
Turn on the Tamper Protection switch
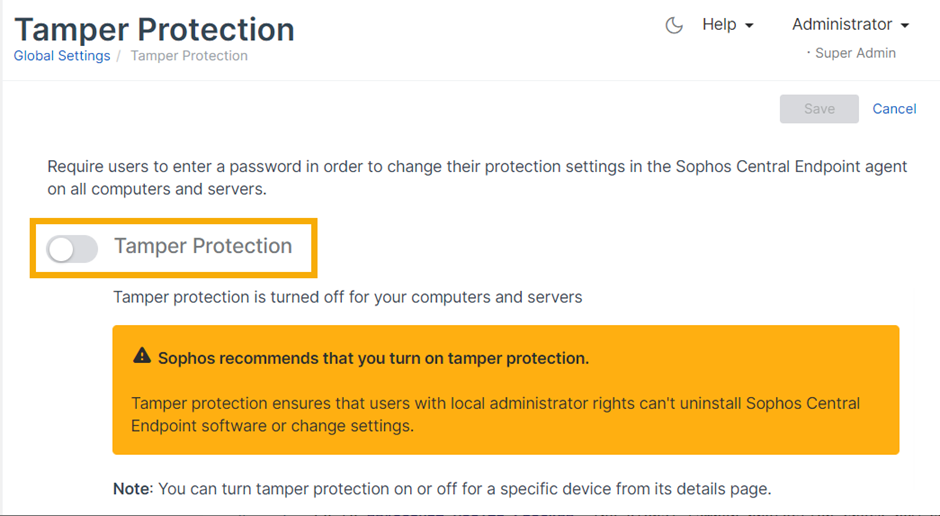72,249
